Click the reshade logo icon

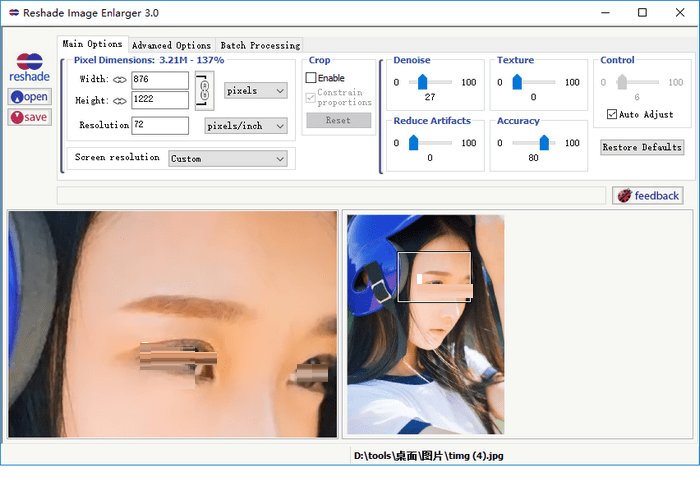click(x=29, y=61)
